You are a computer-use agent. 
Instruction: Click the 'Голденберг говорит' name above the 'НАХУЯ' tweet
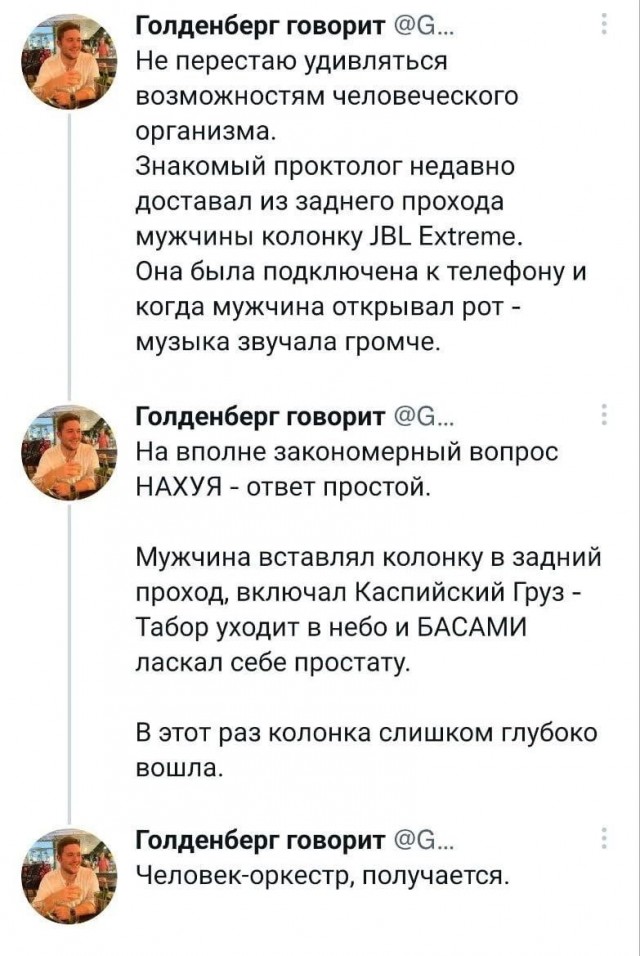click(x=260, y=416)
